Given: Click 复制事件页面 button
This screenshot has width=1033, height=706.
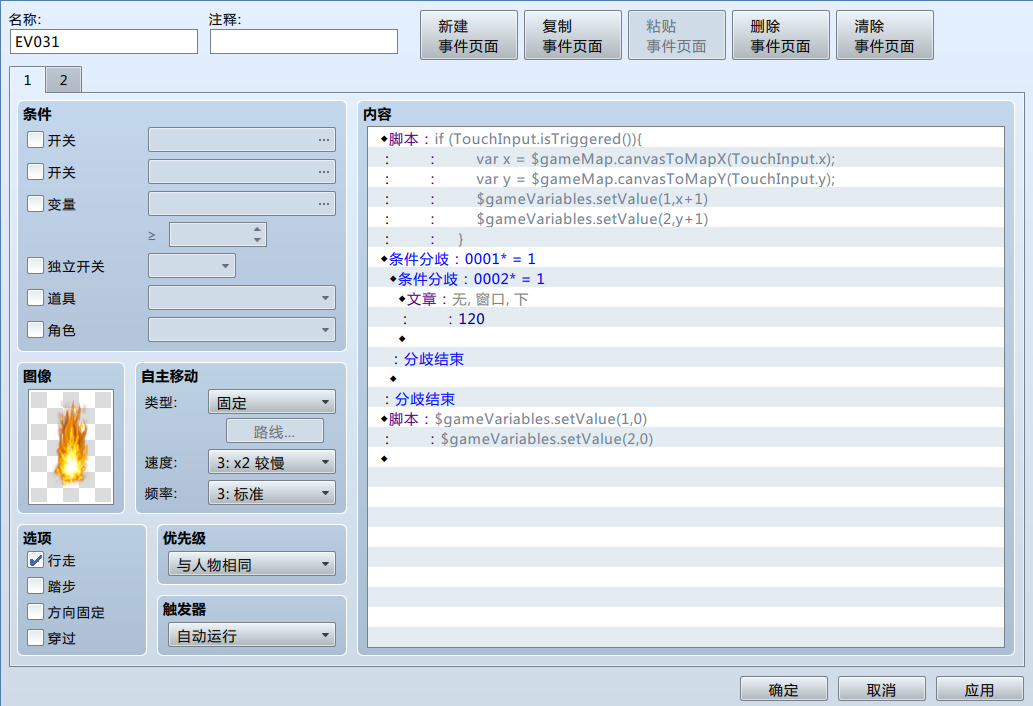Looking at the screenshot, I should pyautogui.click(x=572, y=36).
